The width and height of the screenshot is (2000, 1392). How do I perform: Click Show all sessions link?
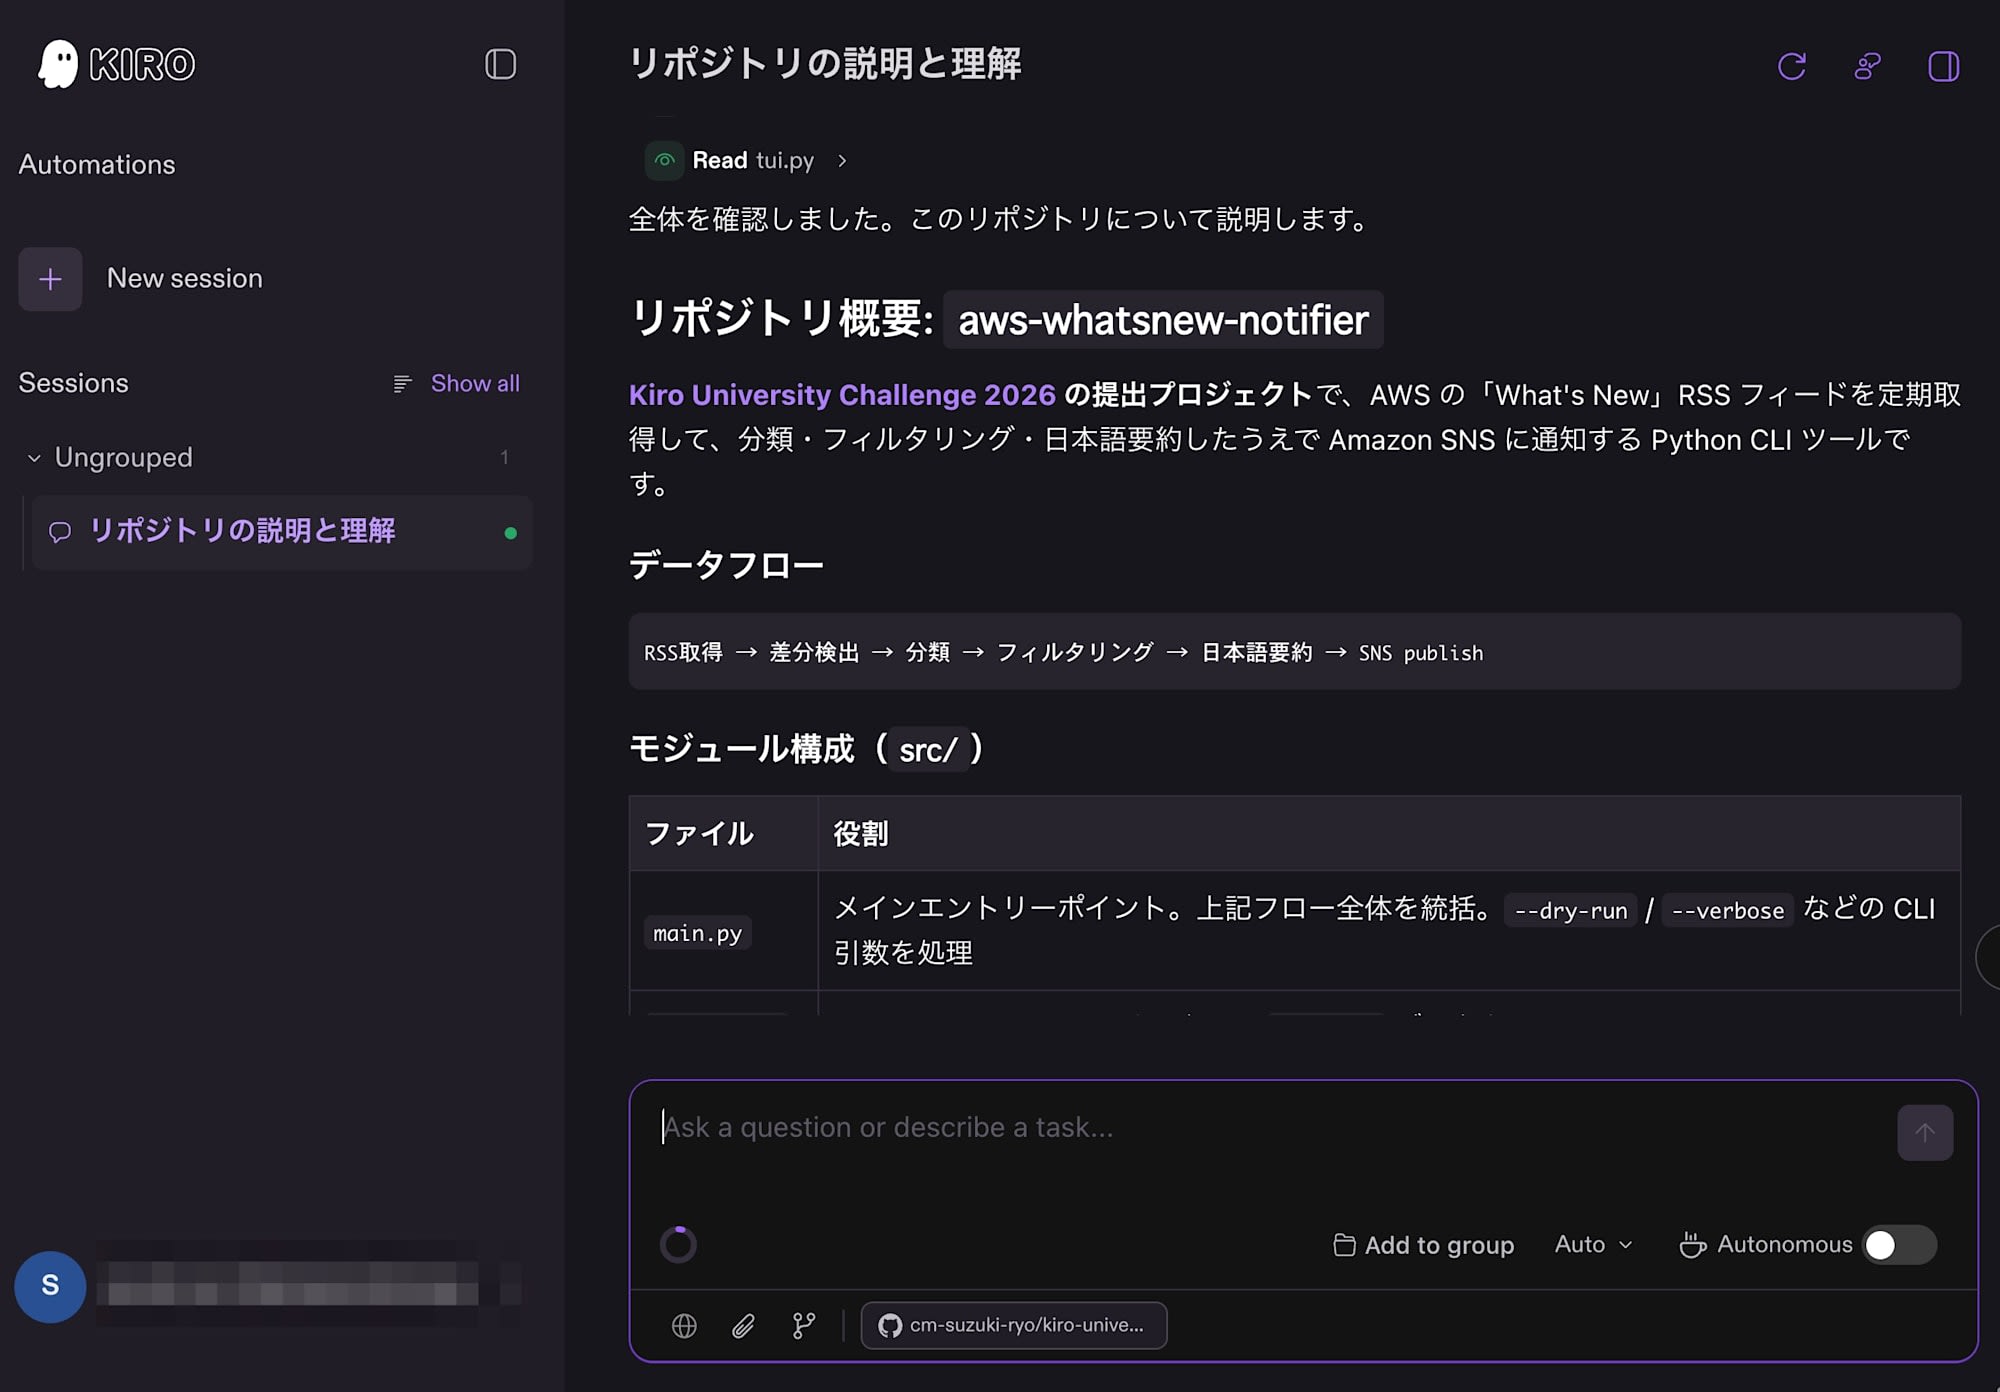click(475, 383)
